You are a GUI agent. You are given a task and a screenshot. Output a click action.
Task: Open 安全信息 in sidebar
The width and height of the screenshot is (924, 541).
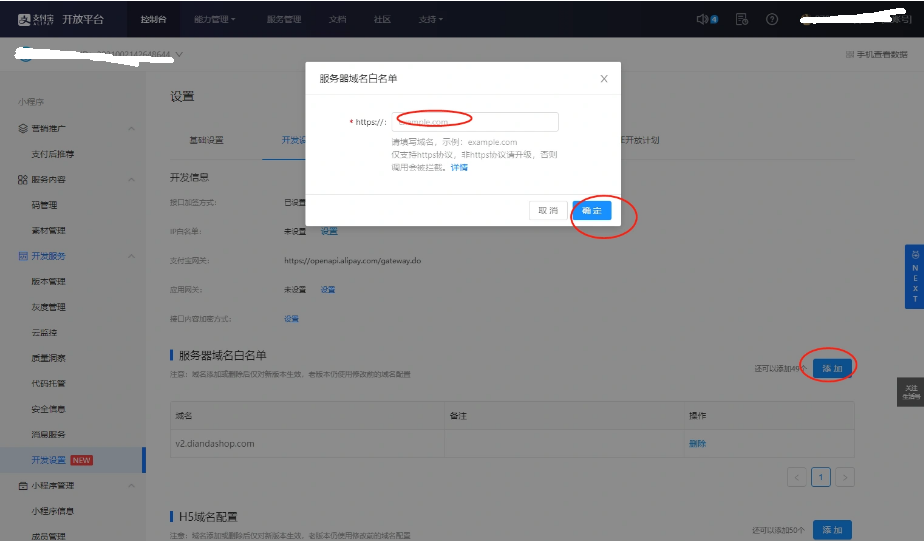point(48,409)
